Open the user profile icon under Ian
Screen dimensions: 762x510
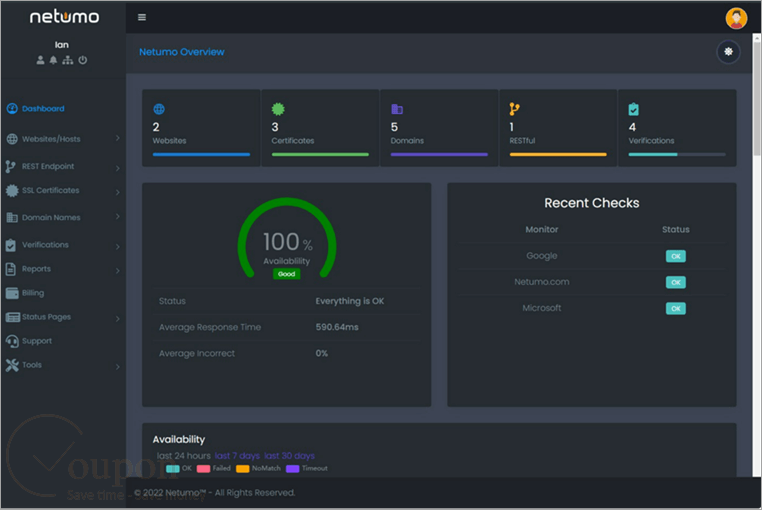click(x=40, y=60)
